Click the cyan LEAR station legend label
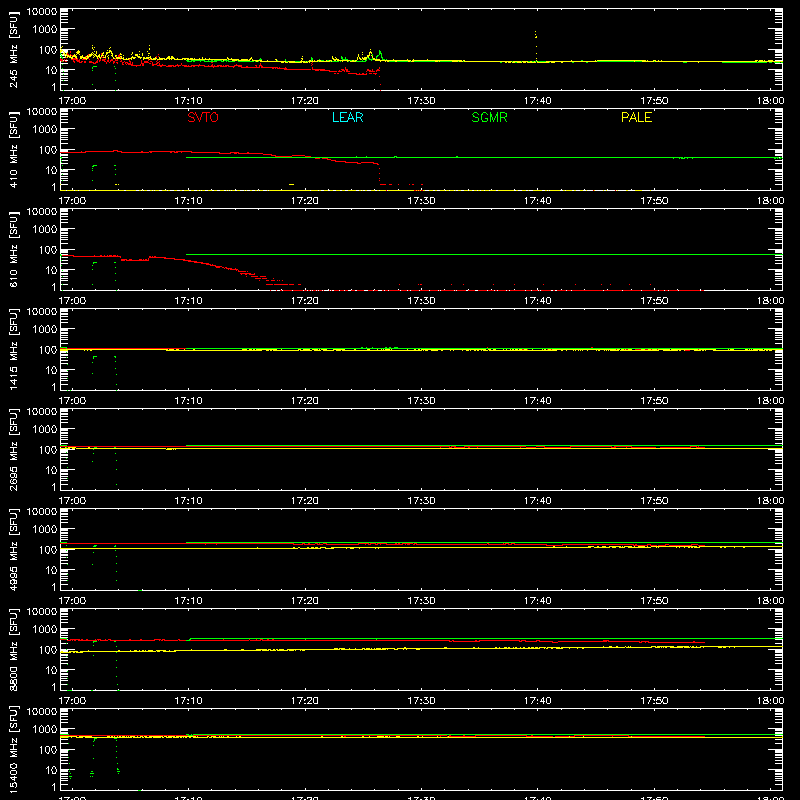Screen dimensions: 800x800 coord(347,117)
